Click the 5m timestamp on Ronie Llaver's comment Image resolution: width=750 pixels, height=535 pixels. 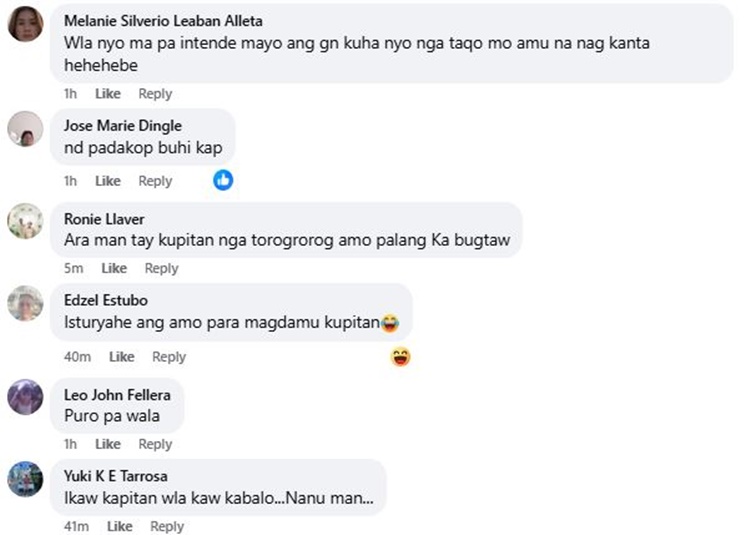click(x=73, y=268)
